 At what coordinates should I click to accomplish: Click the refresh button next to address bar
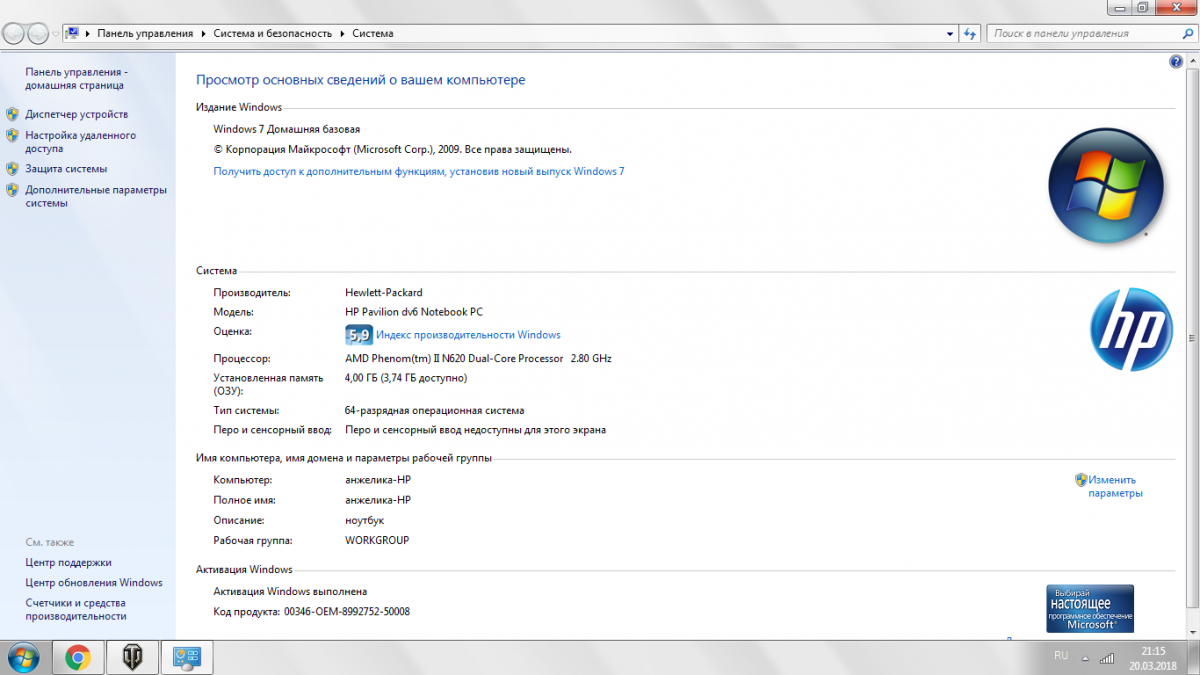coord(969,33)
